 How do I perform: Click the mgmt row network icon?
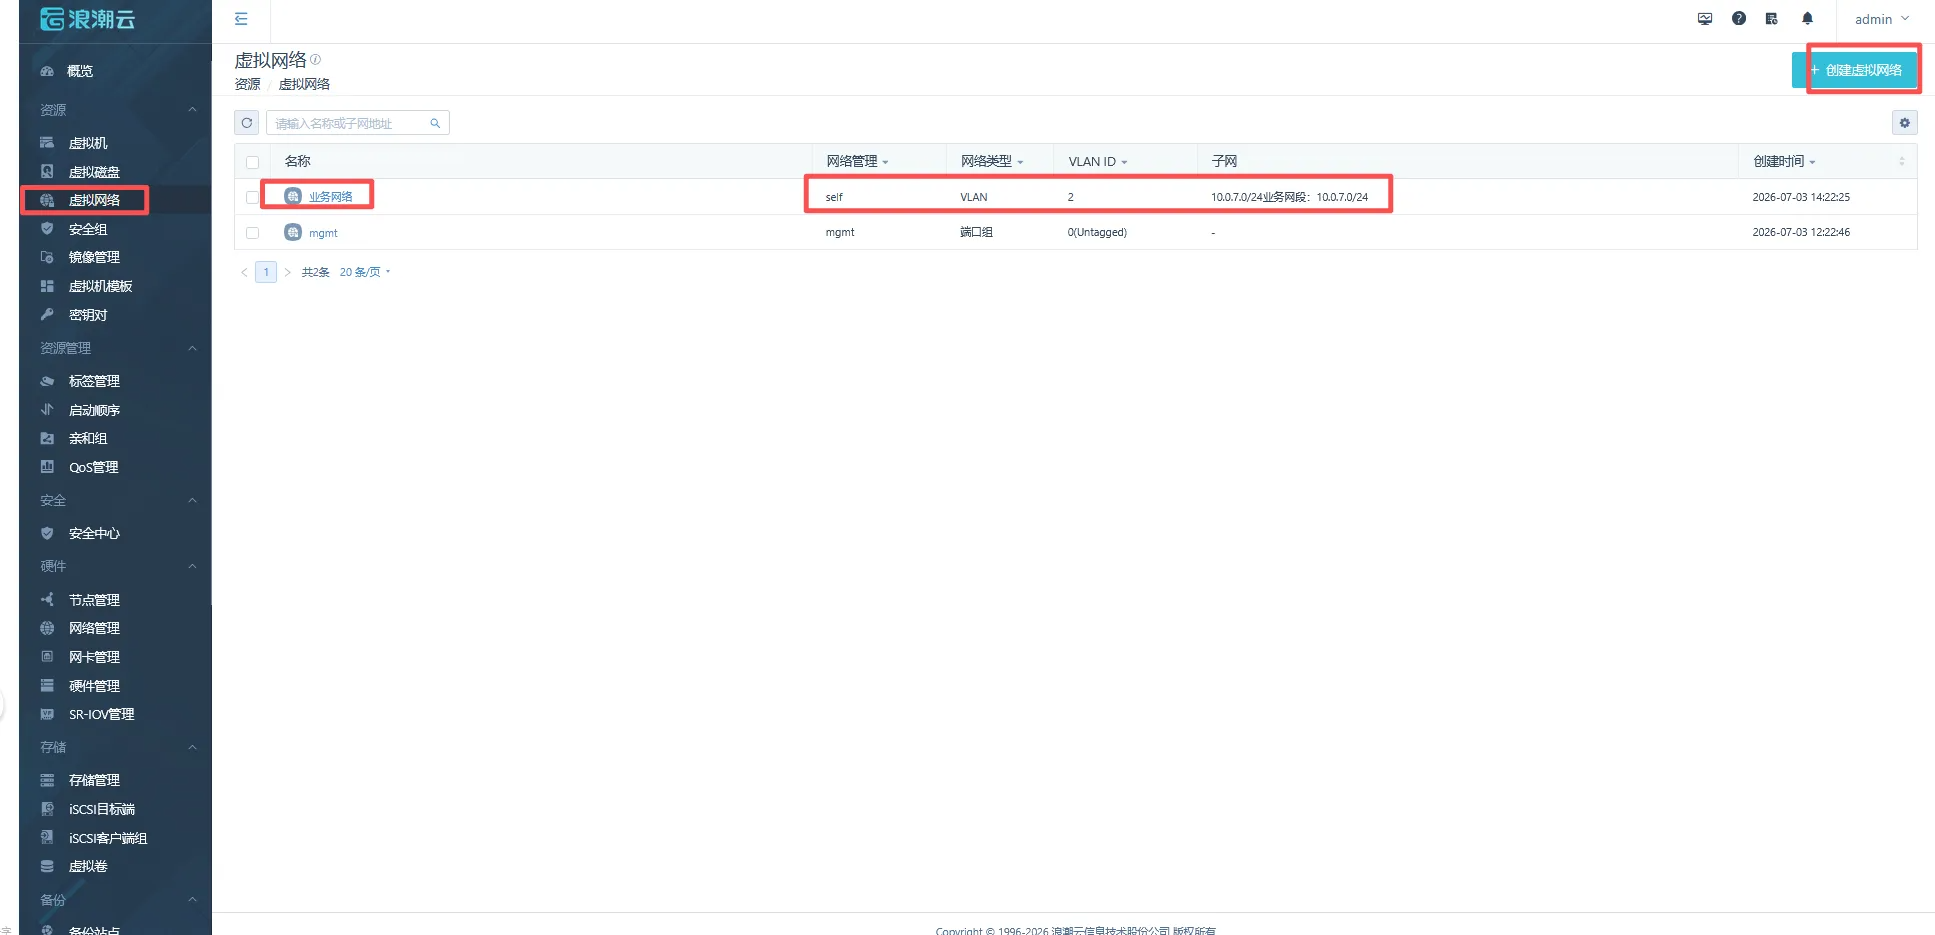pyautogui.click(x=293, y=232)
